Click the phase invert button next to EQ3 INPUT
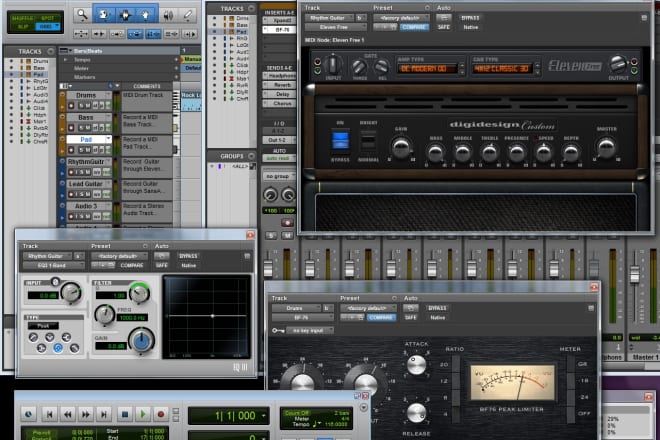The image size is (660, 440). 55,282
